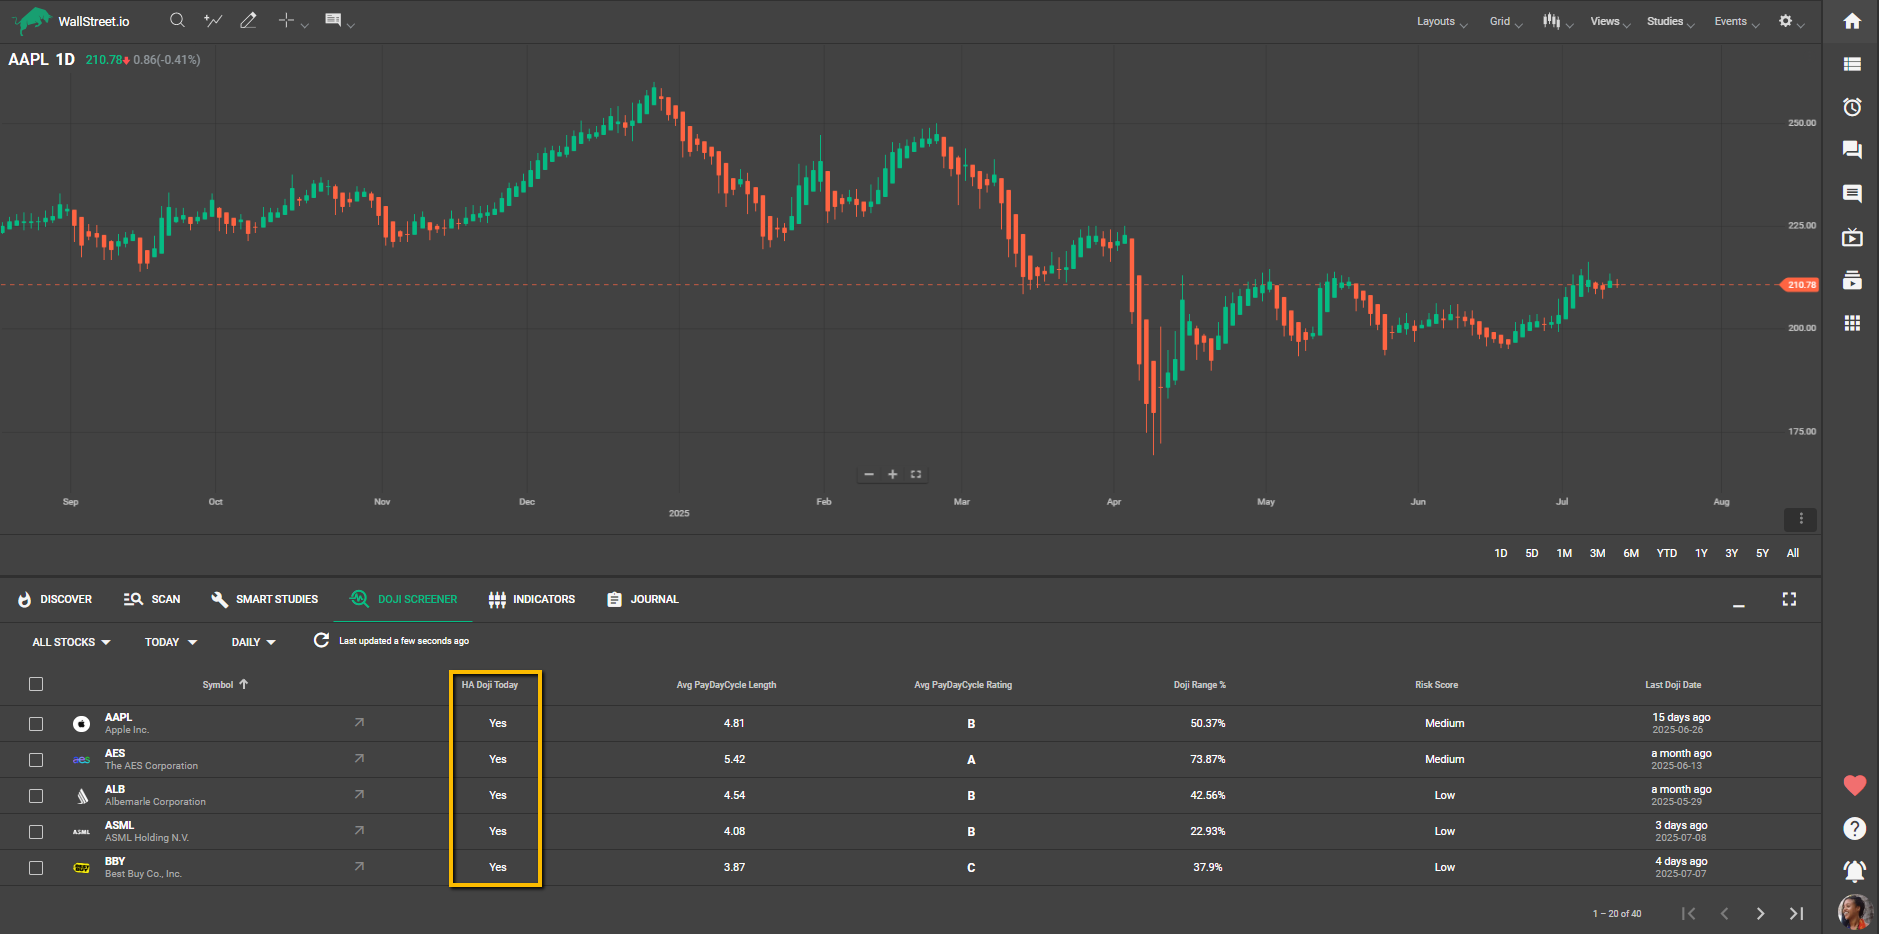1879x934 pixels.
Task: Set chart range to 5Y
Action: point(1762,553)
